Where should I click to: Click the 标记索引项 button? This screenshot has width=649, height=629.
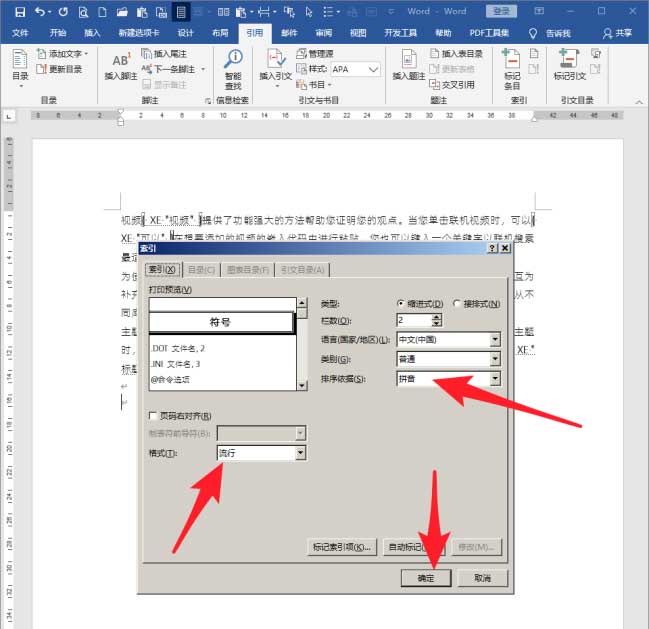tap(340, 547)
